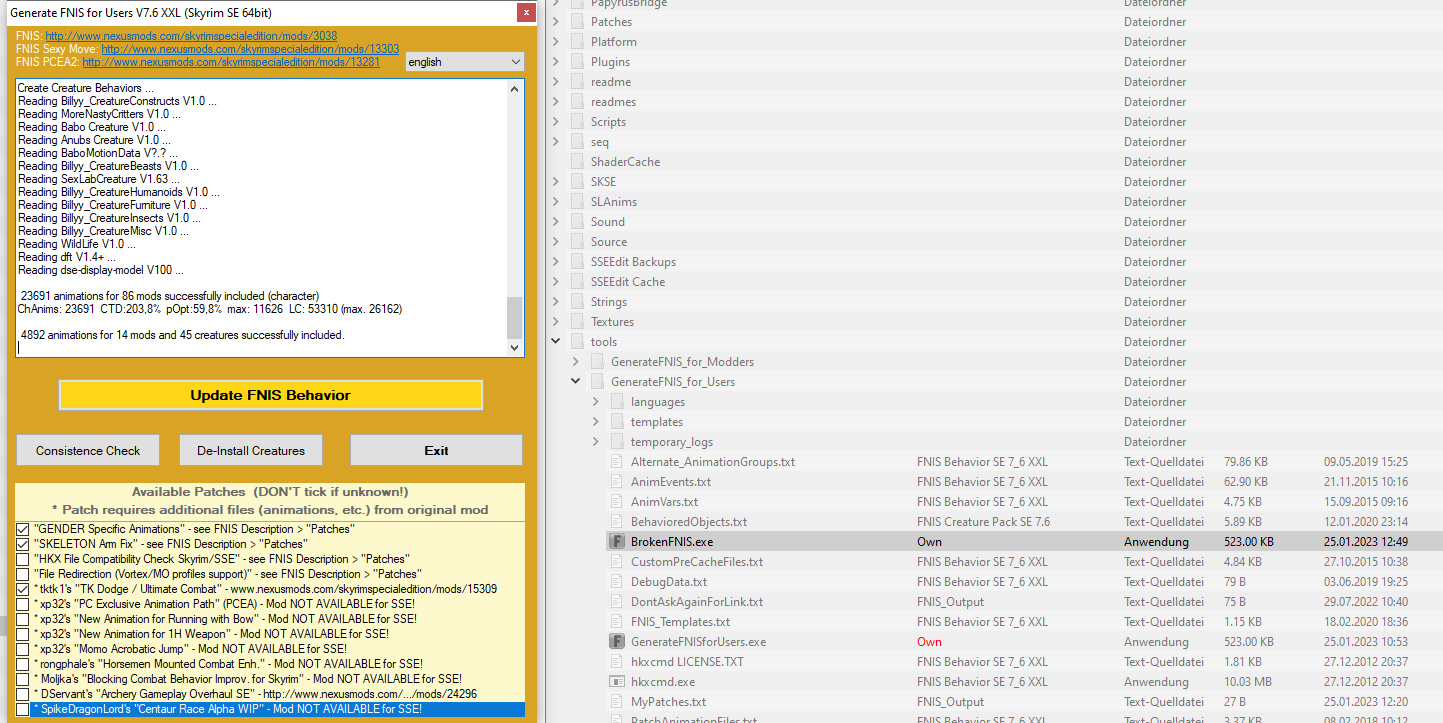Click the Textures folder icon

click(577, 321)
